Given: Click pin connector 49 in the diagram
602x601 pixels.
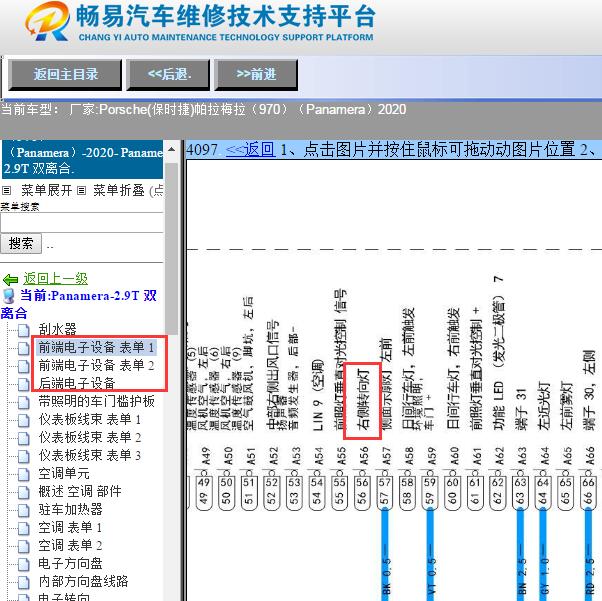Looking at the screenshot, I should pos(203,492).
